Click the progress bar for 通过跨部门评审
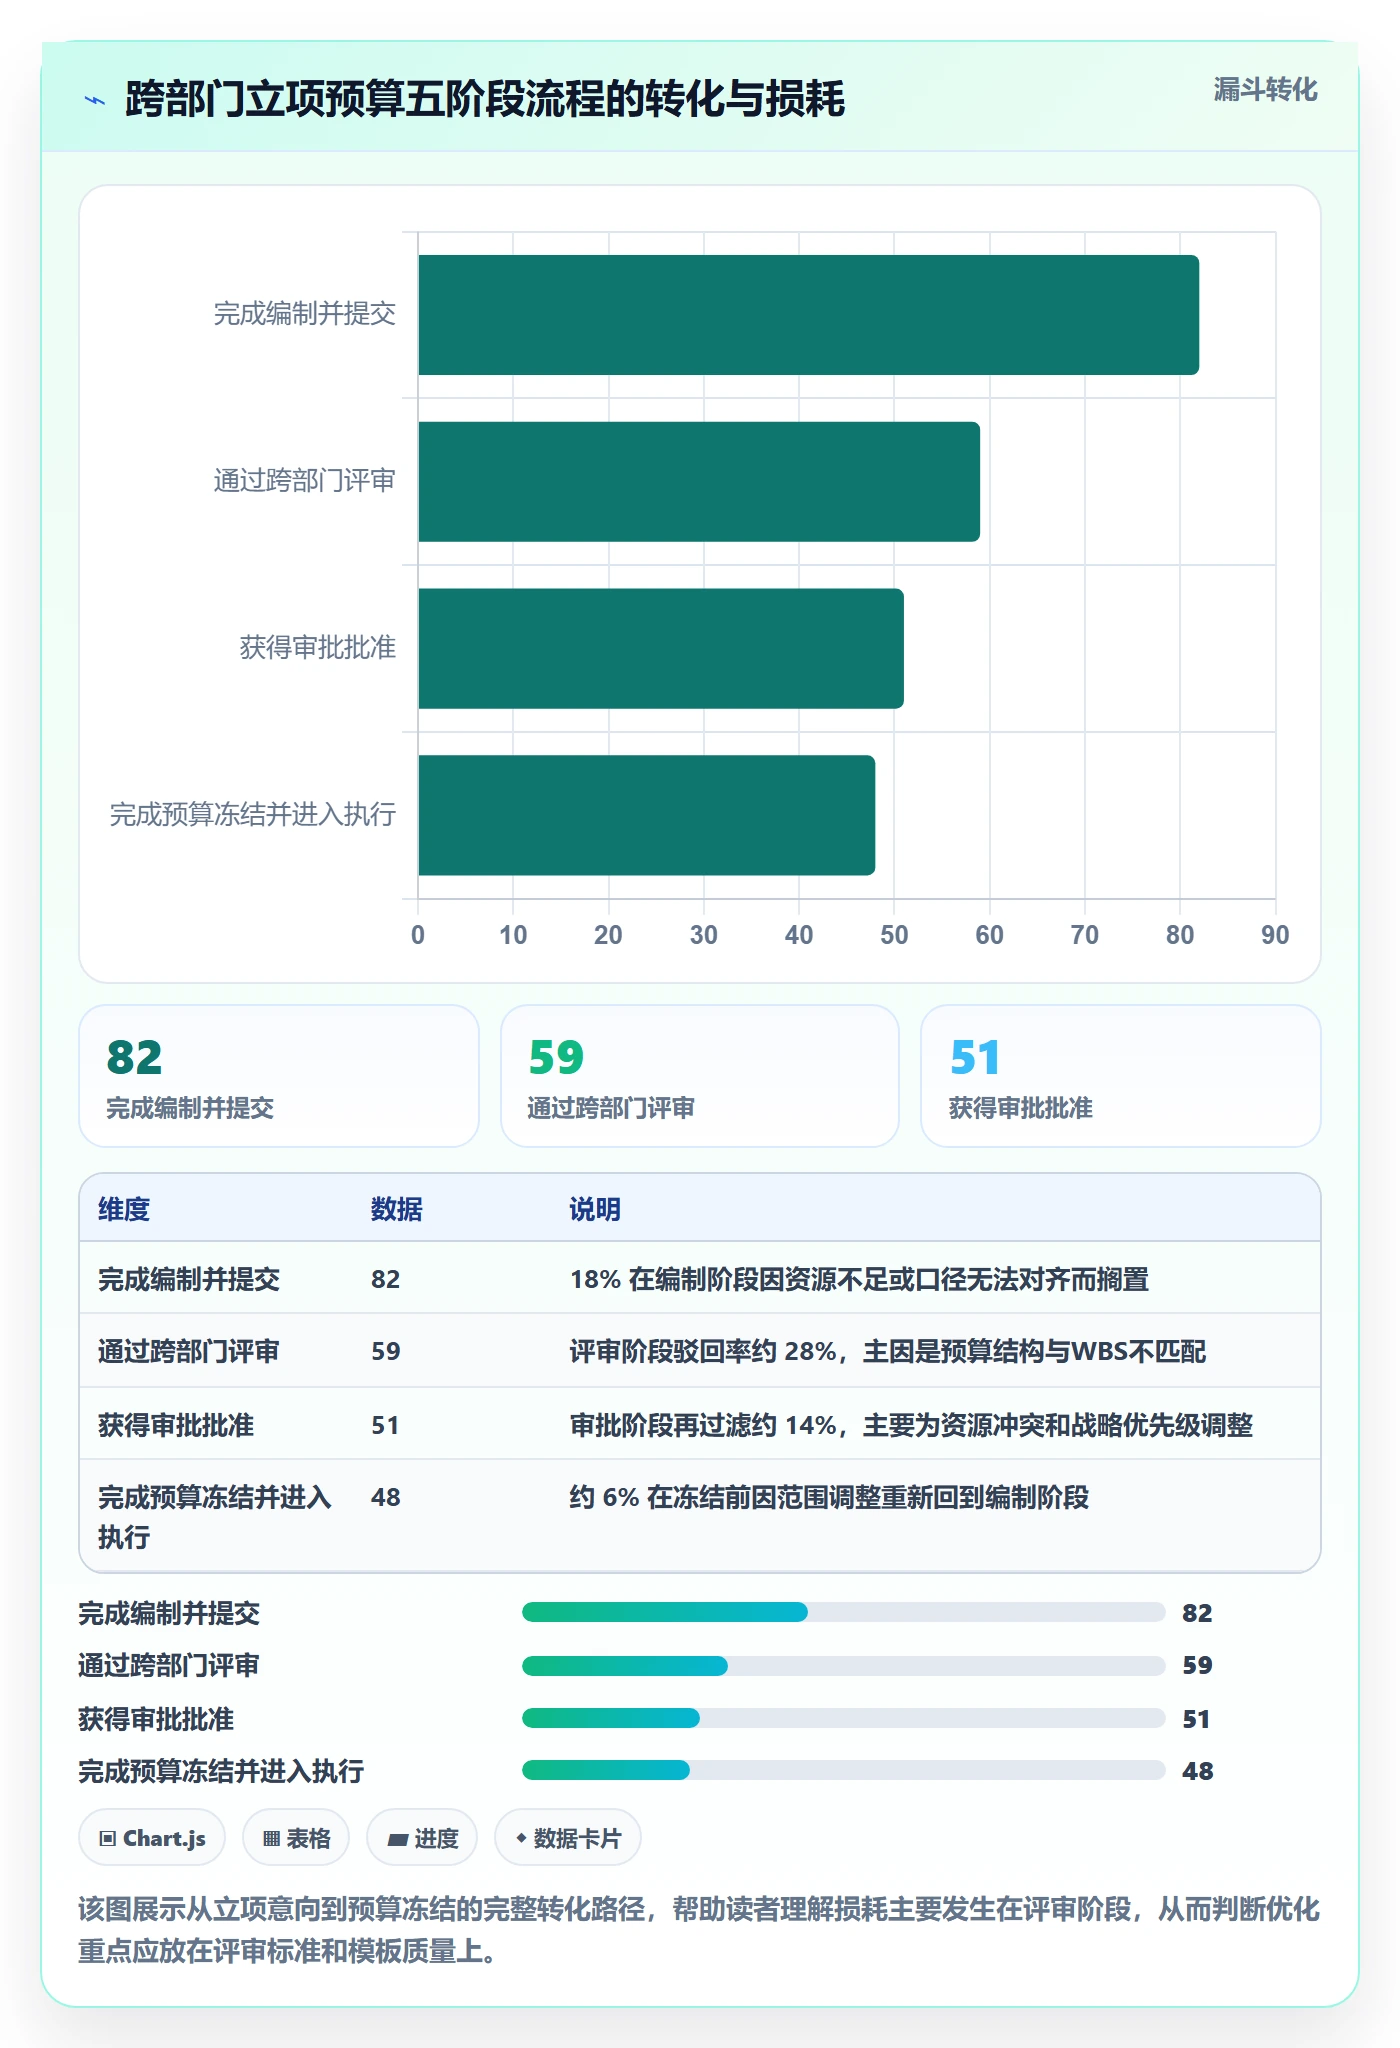 [x=844, y=1665]
